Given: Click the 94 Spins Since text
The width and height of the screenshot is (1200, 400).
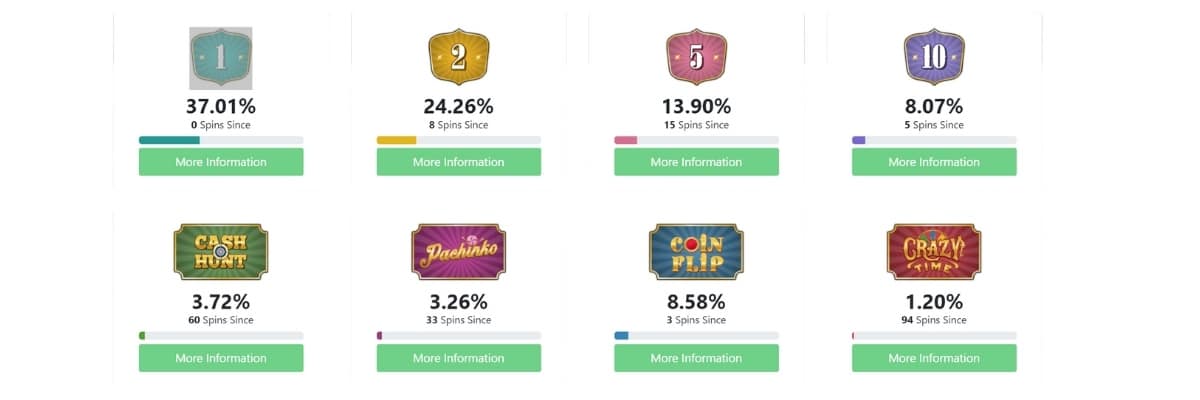Looking at the screenshot, I should point(934,320).
